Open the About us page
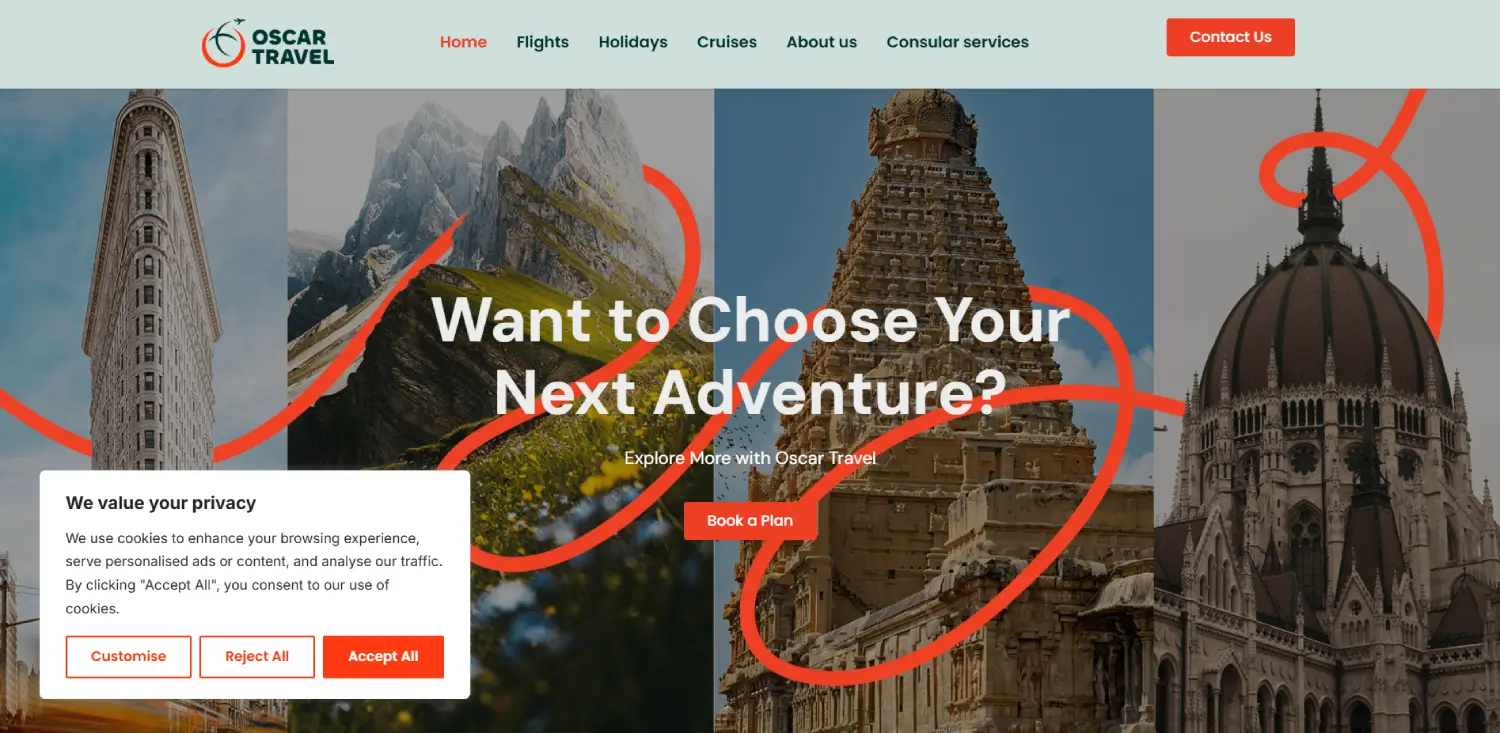The width and height of the screenshot is (1500, 733). point(822,42)
